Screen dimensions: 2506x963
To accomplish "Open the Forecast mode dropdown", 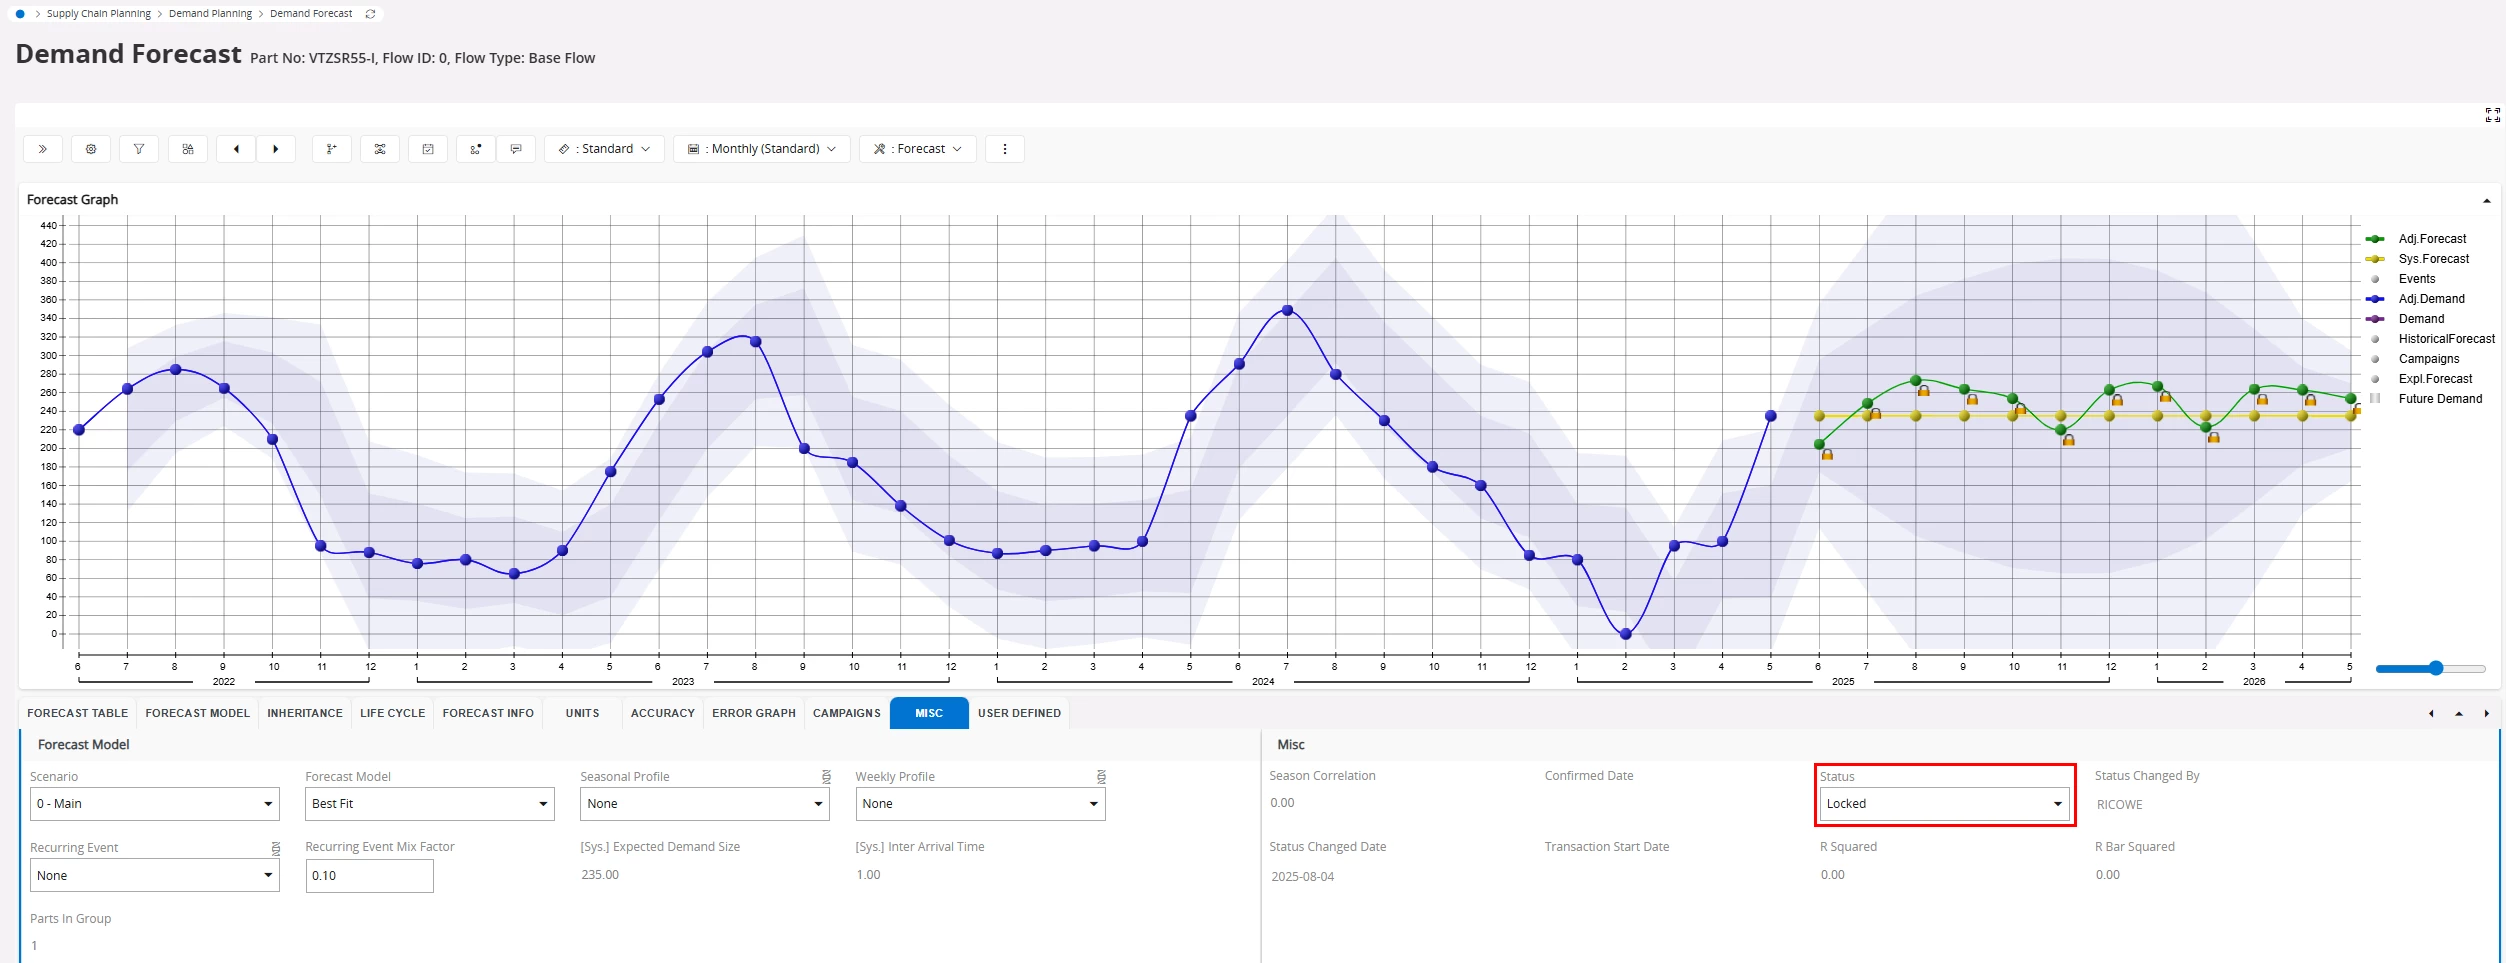I will click(918, 149).
